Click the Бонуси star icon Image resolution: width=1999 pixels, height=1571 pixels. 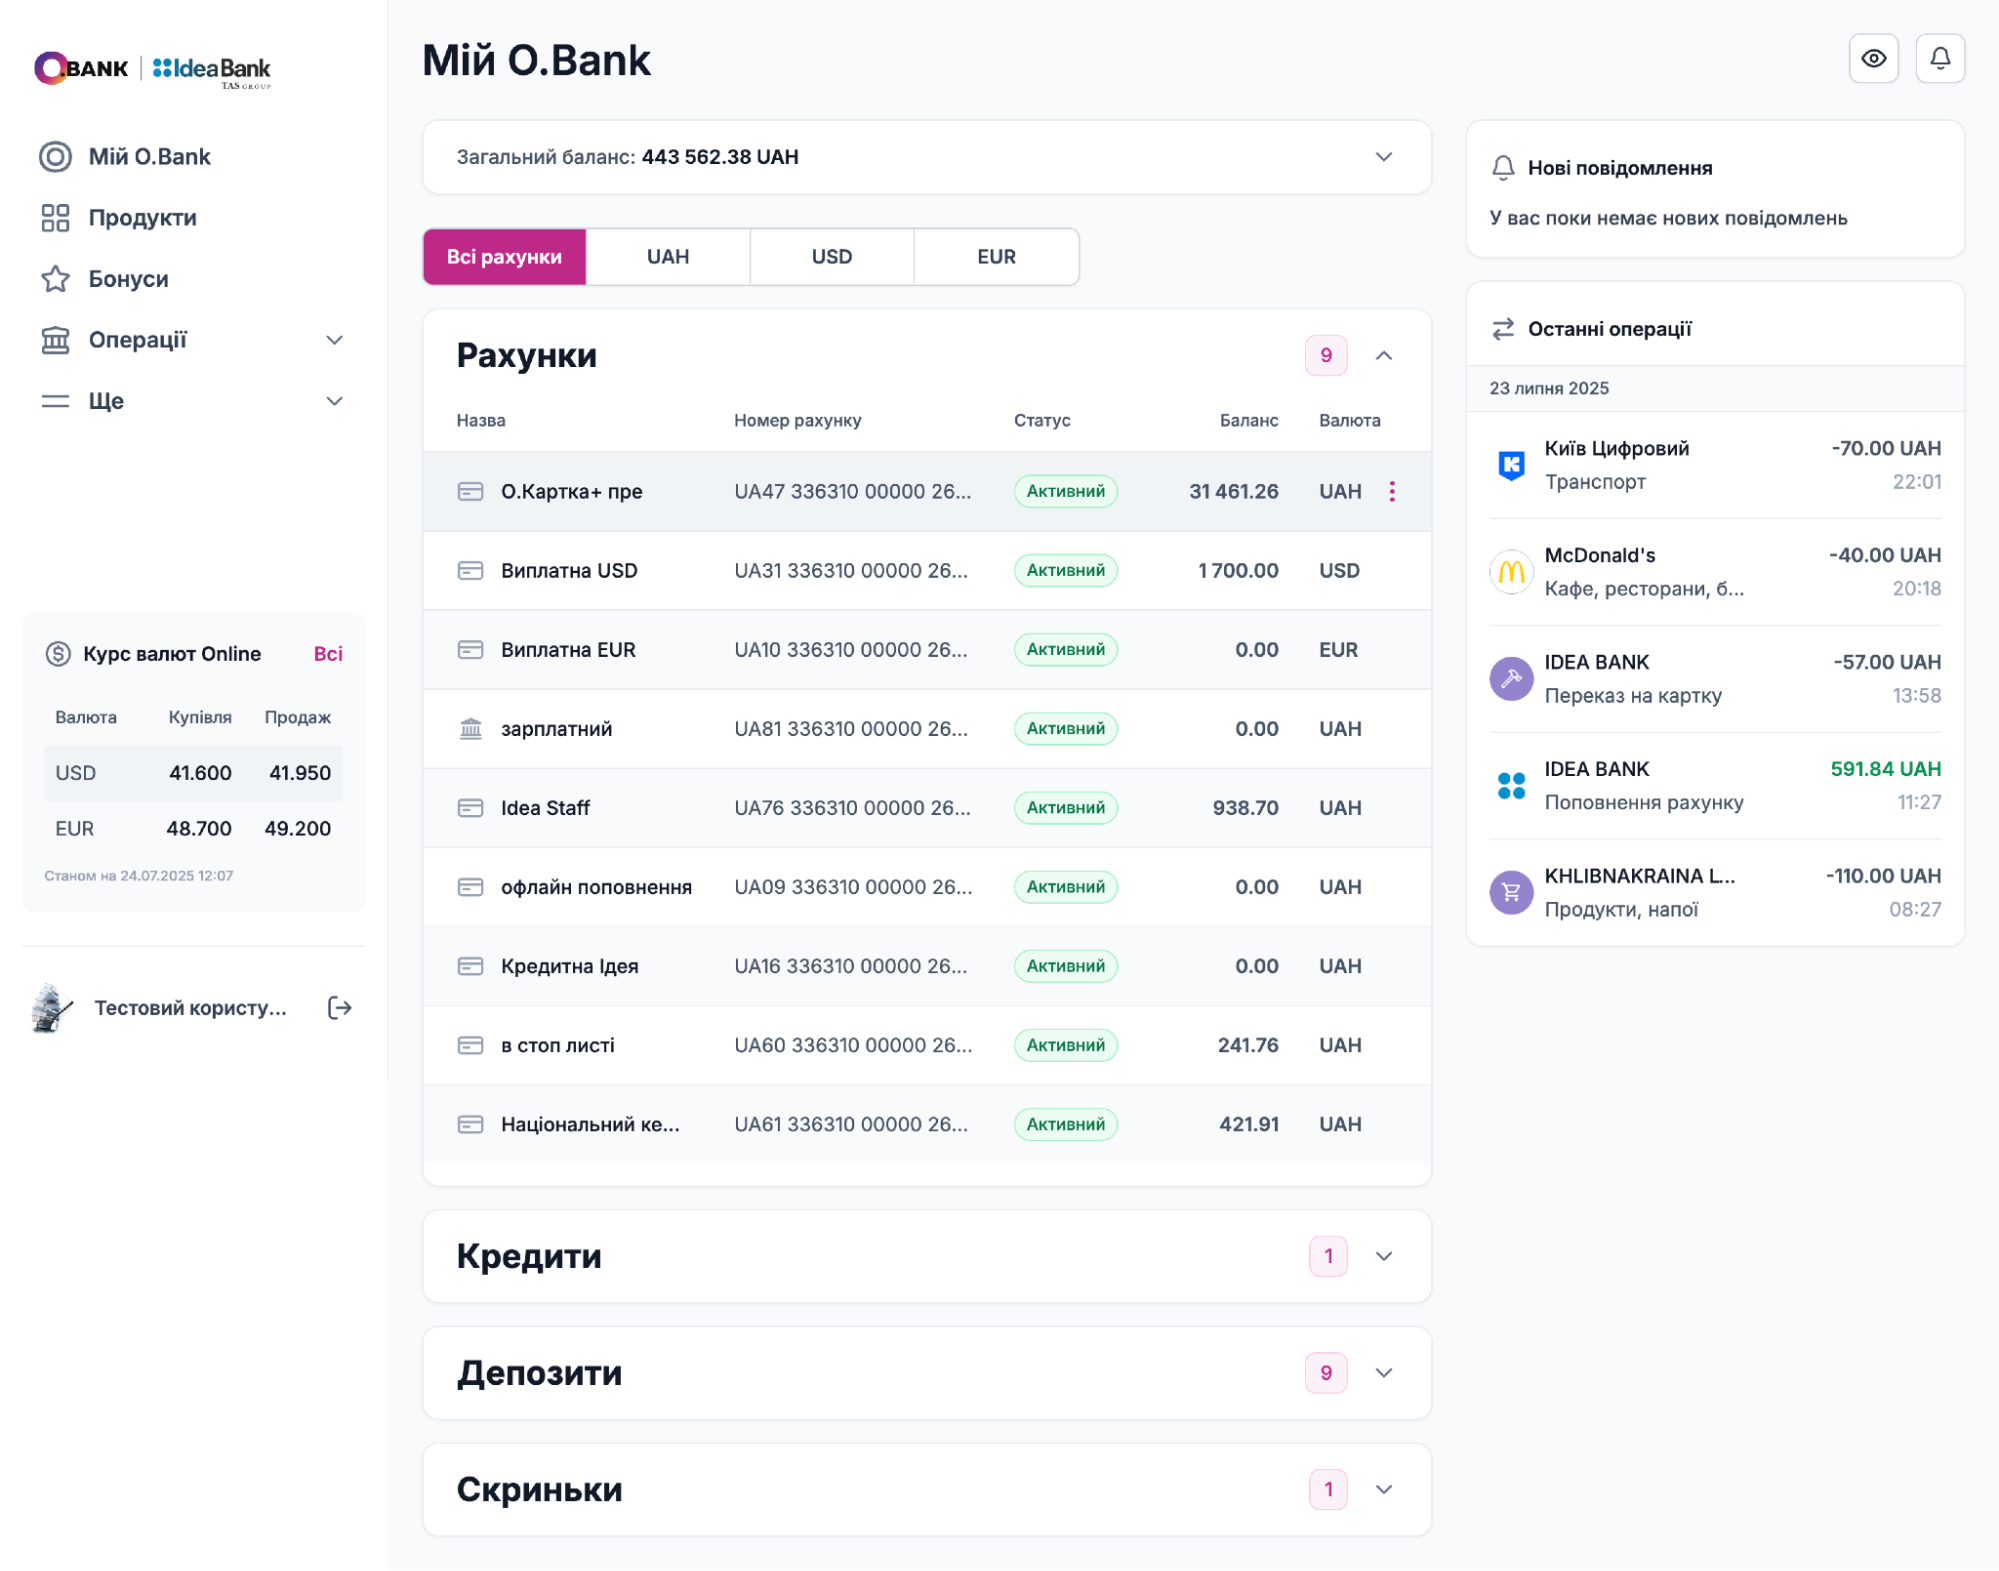pyautogui.click(x=55, y=279)
